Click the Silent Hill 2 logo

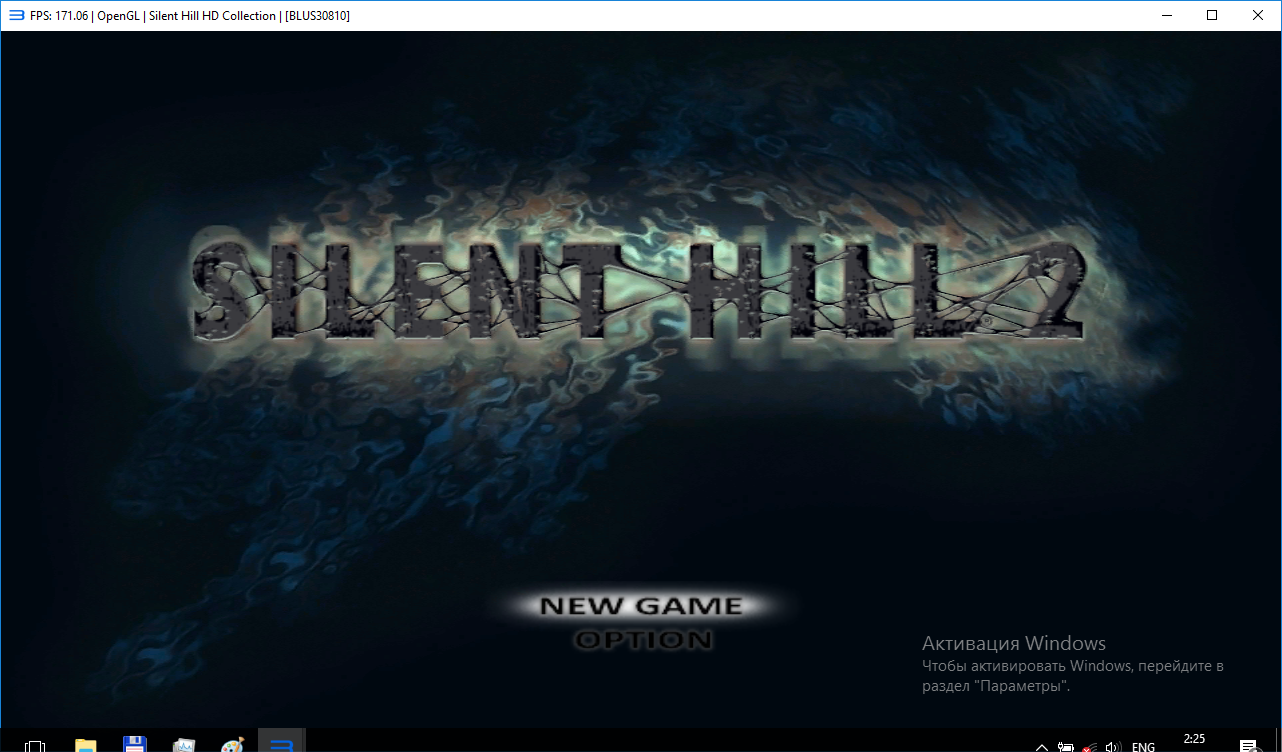pyautogui.click(x=638, y=289)
